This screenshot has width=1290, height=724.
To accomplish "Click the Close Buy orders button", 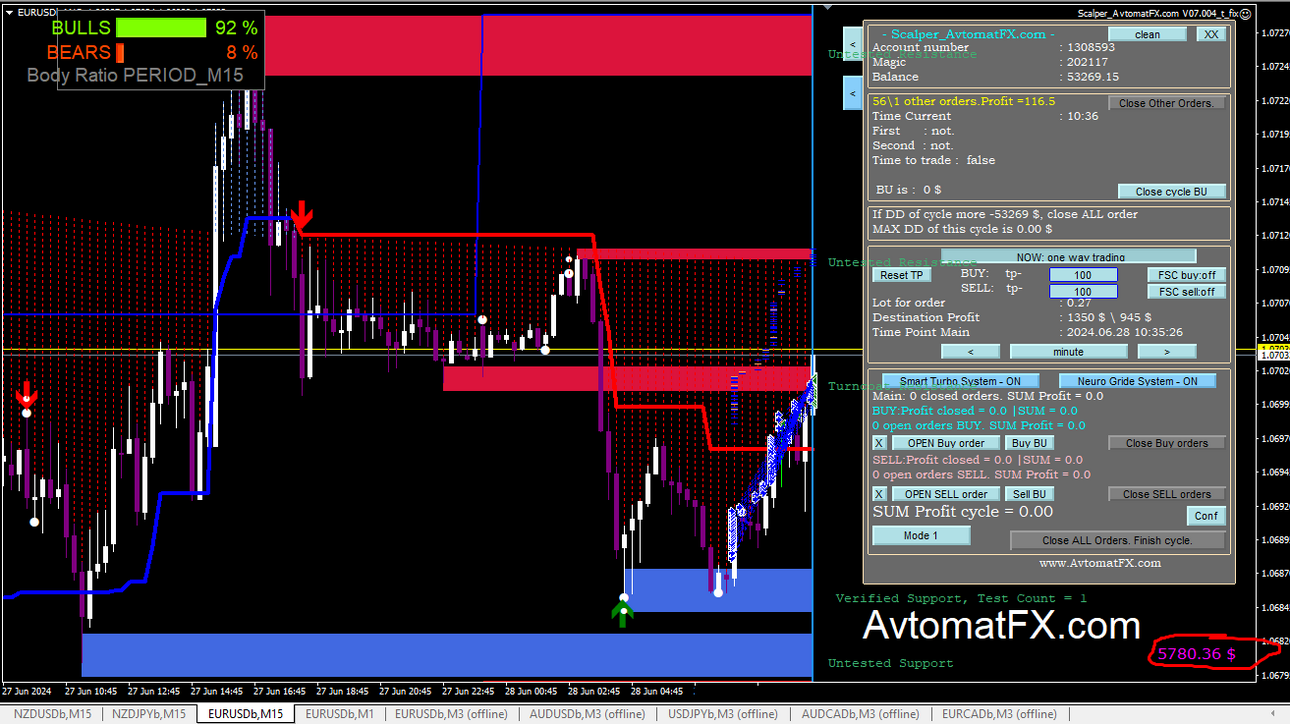I will tap(1167, 443).
